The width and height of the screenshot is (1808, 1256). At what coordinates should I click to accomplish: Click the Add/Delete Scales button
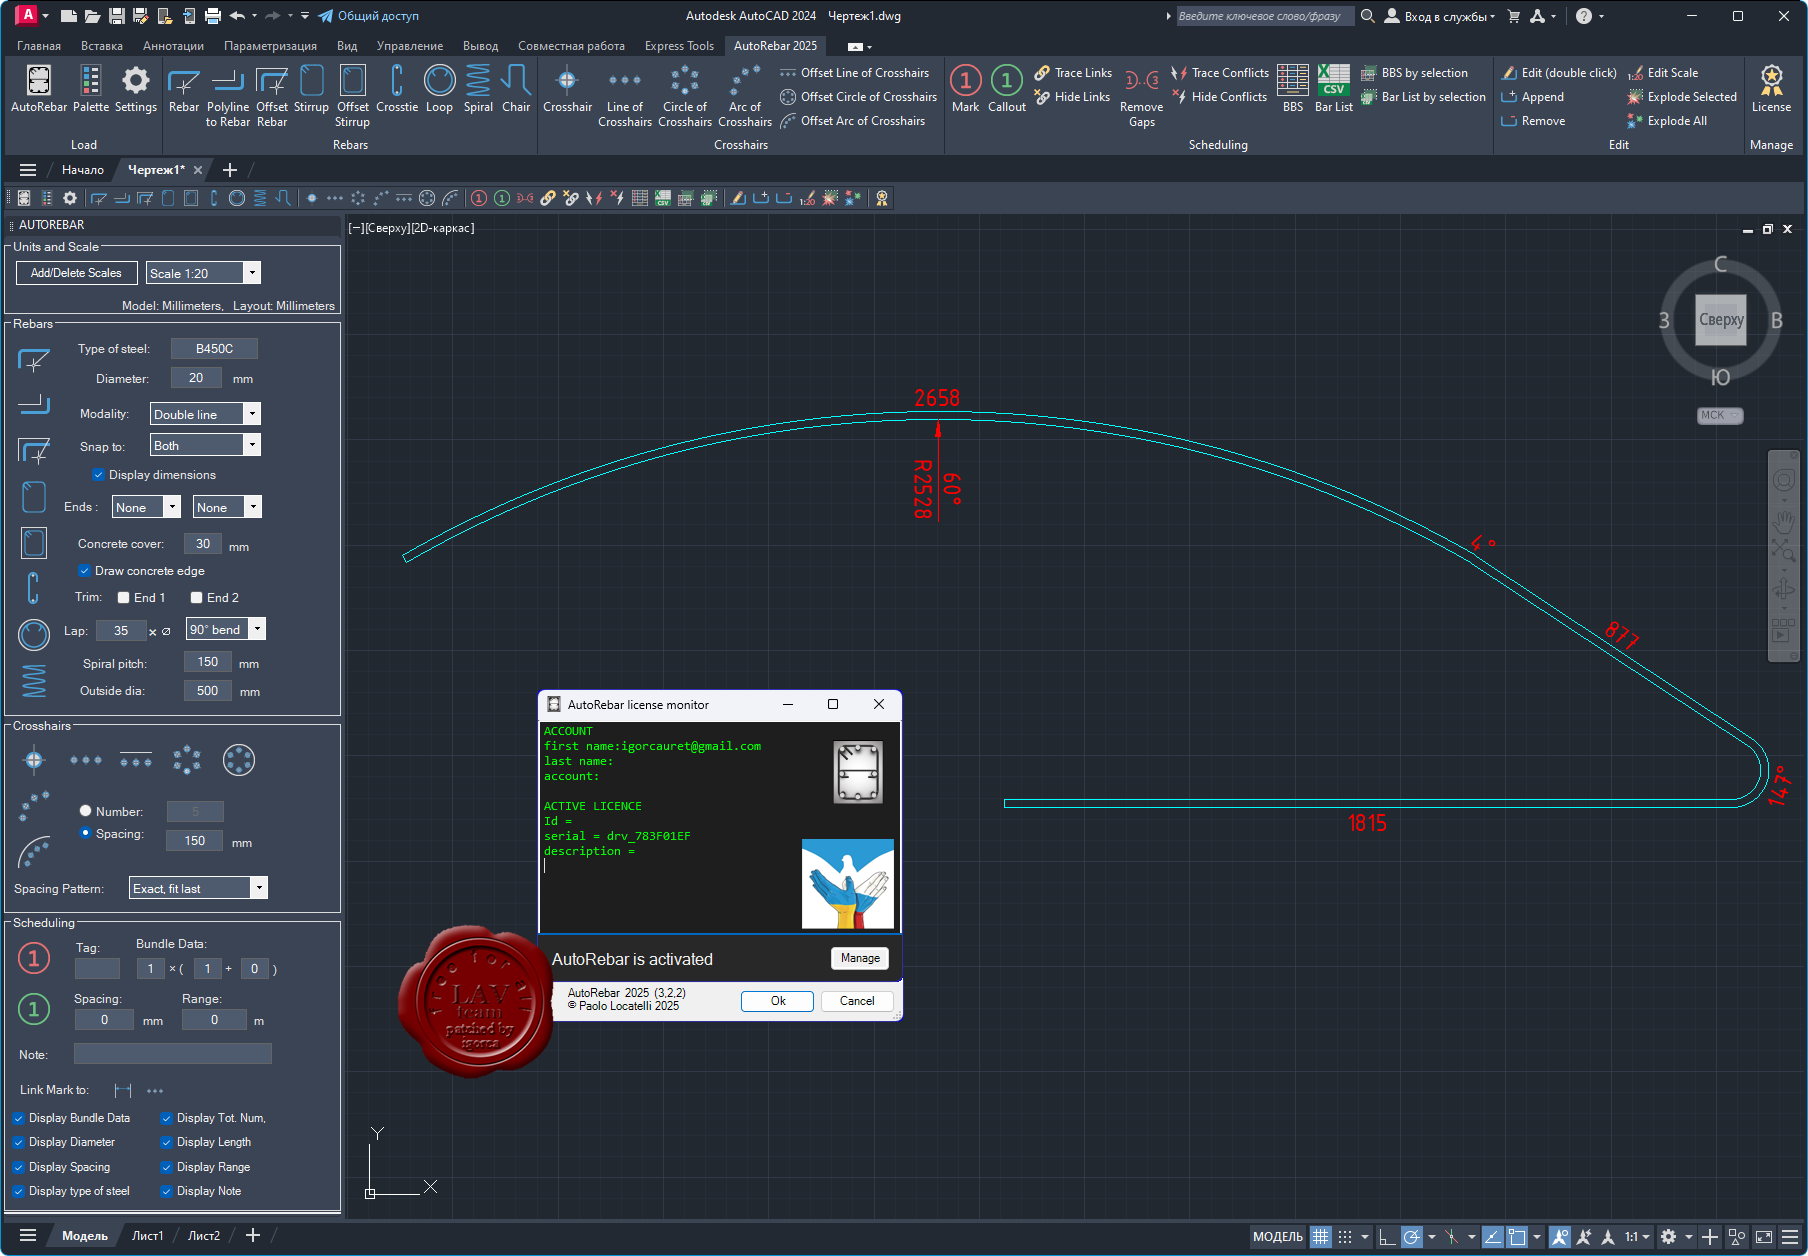pyautogui.click(x=76, y=273)
